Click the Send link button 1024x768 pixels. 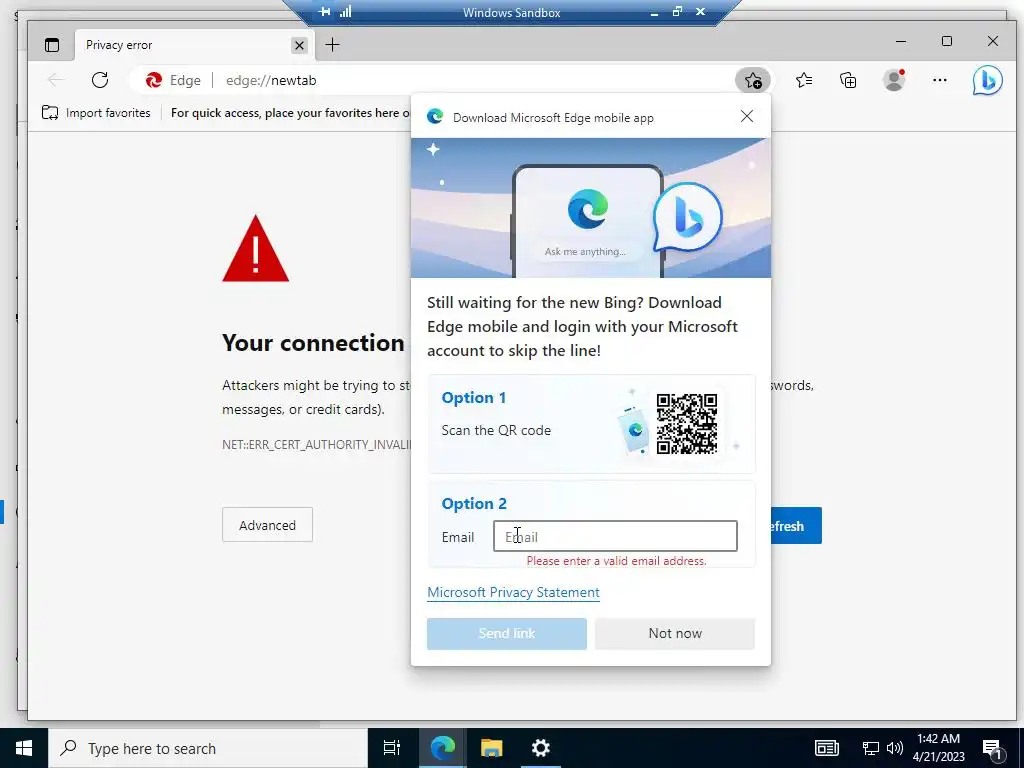pos(507,633)
